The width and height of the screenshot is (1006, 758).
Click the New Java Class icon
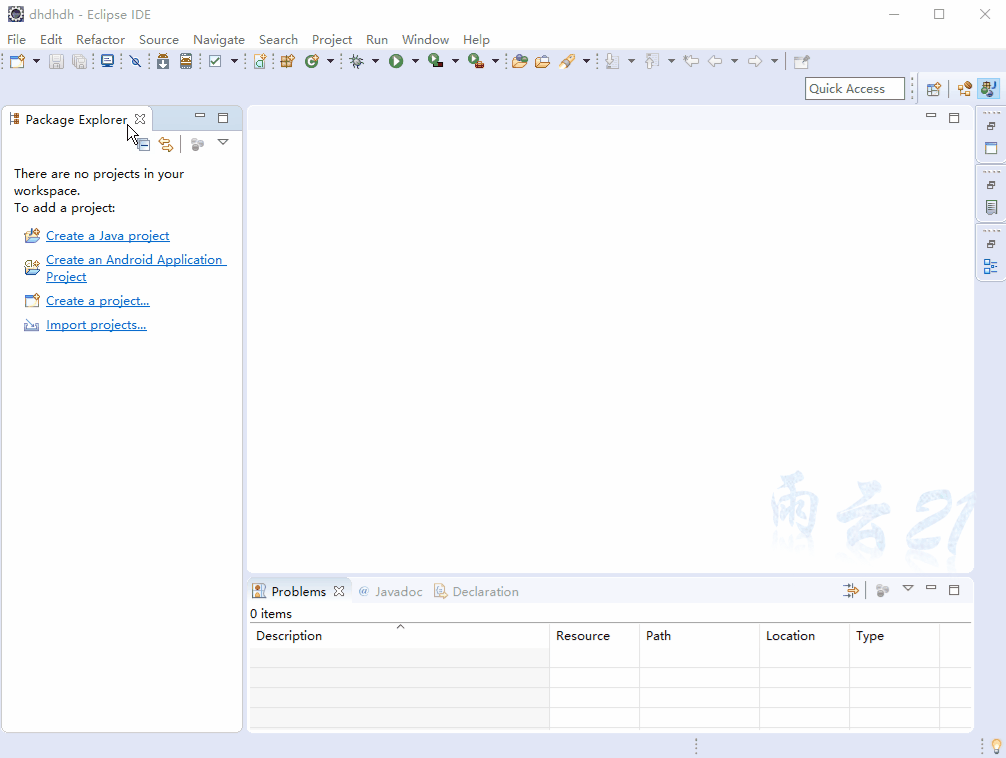click(312, 62)
